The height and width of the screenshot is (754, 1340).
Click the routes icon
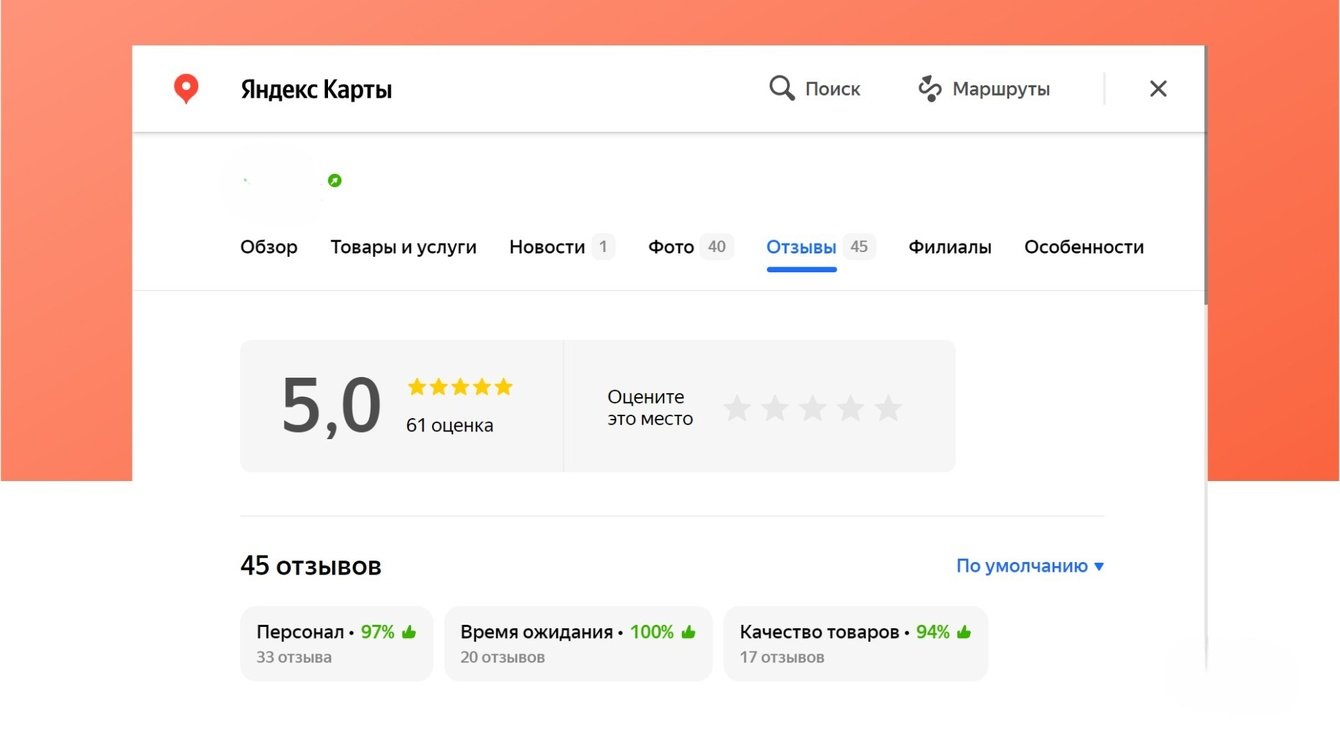tap(930, 89)
